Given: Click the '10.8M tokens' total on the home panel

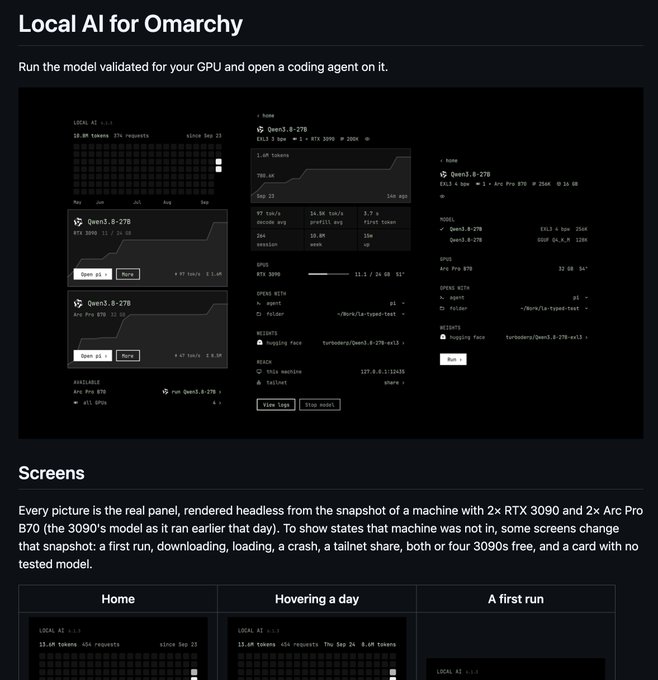Looking at the screenshot, I should 91,136.
